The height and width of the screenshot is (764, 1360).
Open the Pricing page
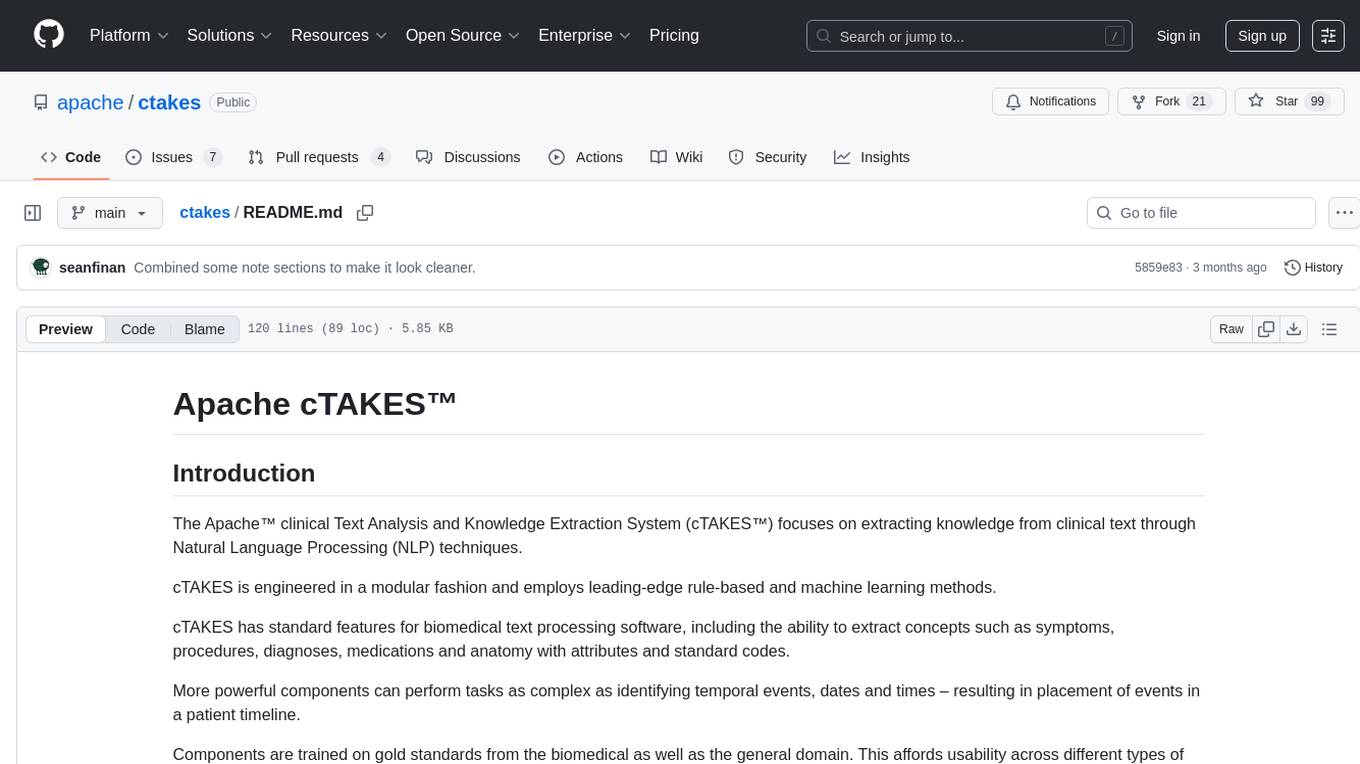pyautogui.click(x=674, y=35)
